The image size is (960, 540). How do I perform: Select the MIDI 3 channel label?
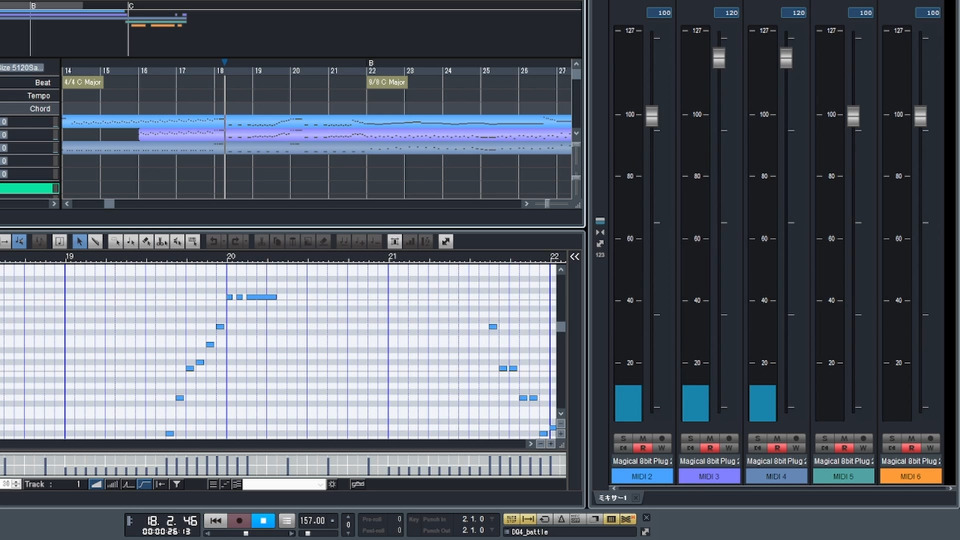pos(709,476)
